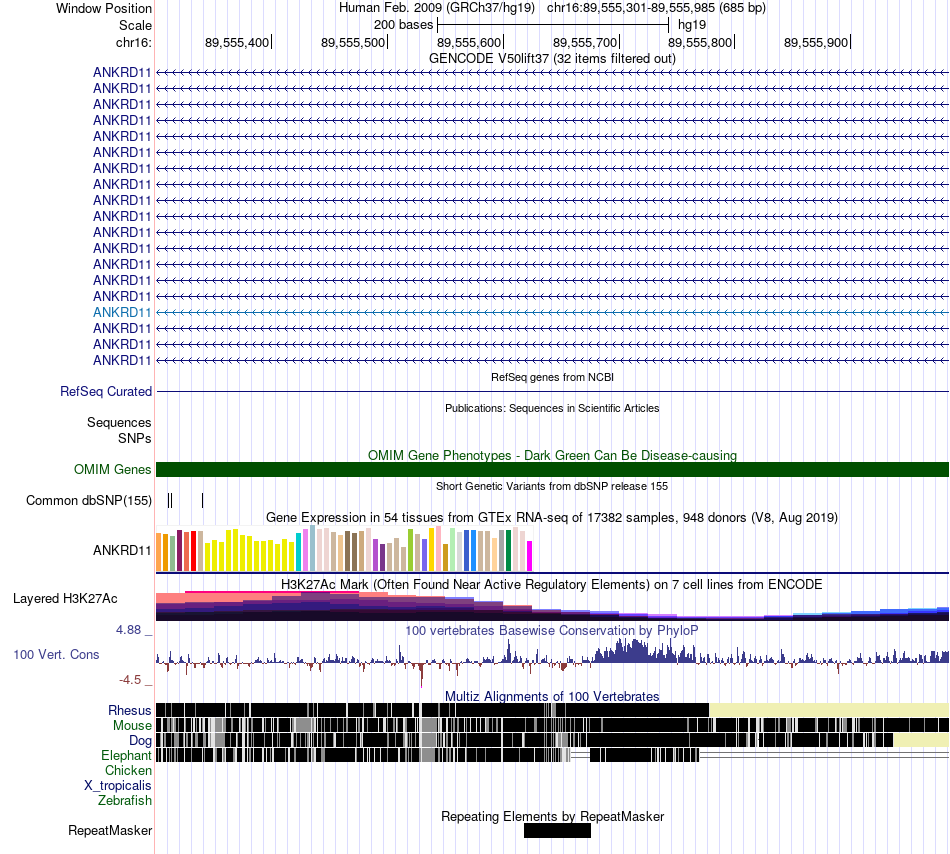
Task: Open Publications: Sequences in Scientific Articles title
Action: tap(552, 408)
